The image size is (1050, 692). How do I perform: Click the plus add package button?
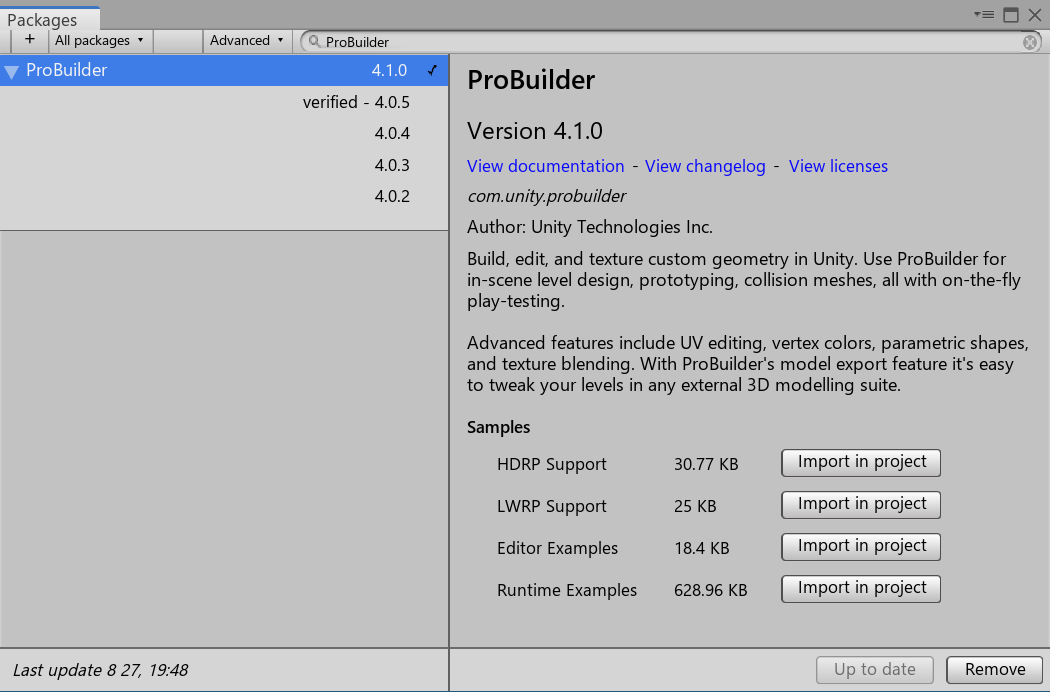pos(29,40)
